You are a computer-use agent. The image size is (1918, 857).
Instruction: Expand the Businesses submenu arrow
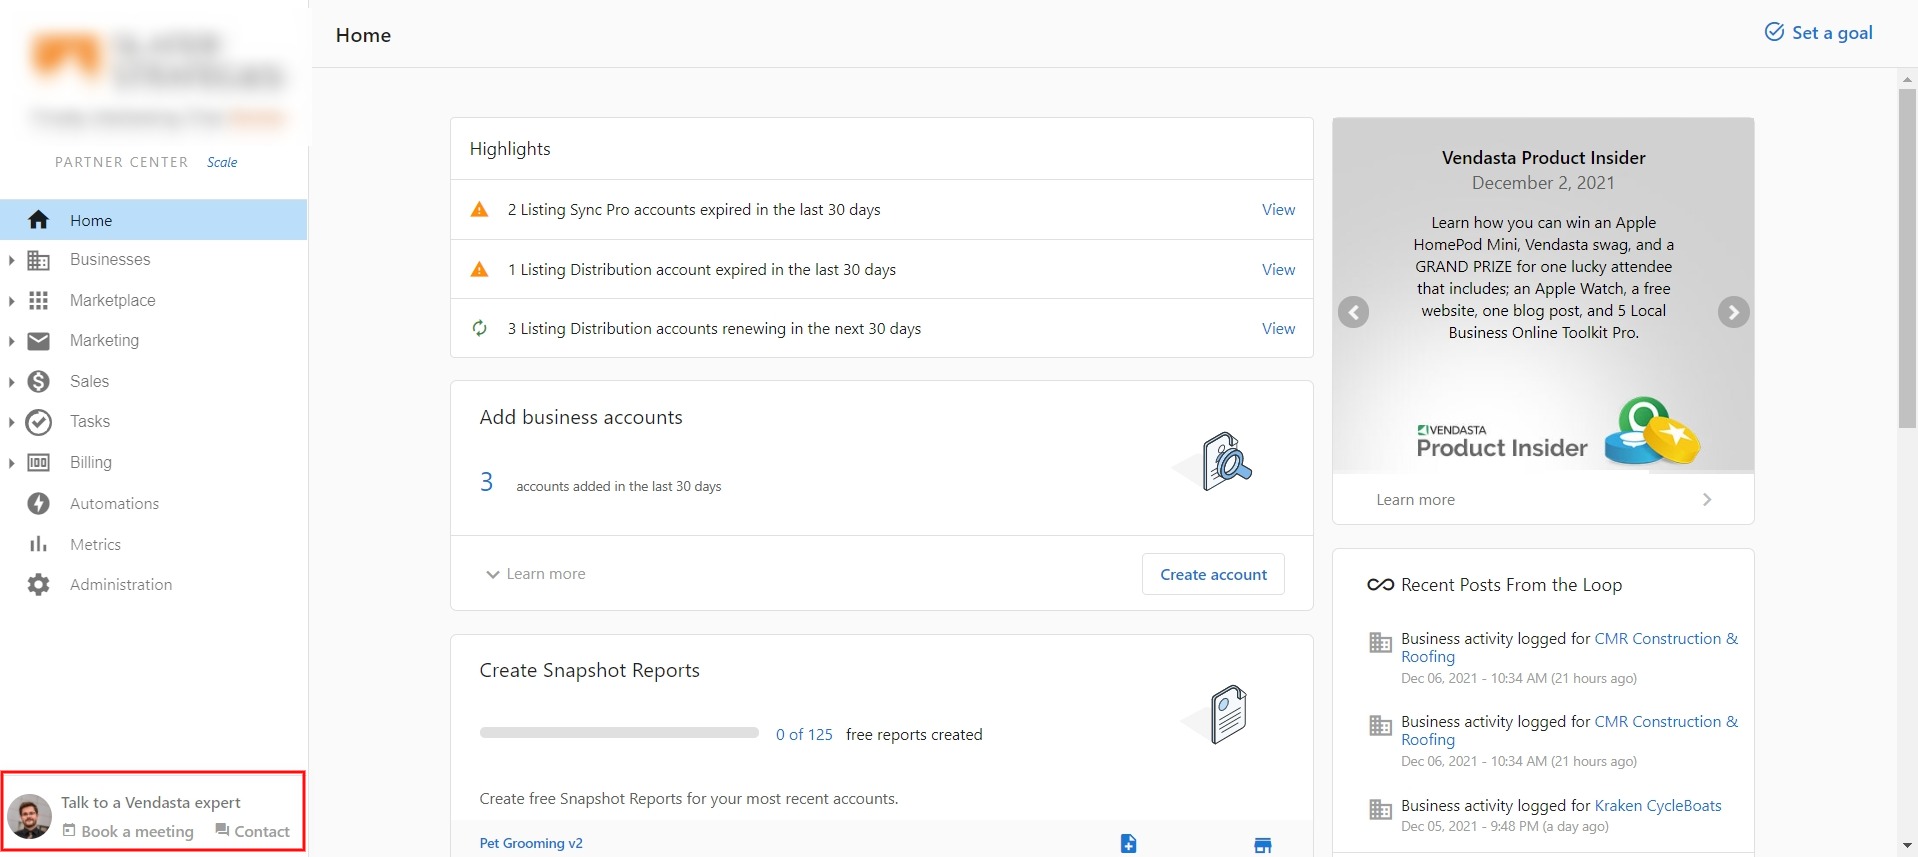click(11, 260)
